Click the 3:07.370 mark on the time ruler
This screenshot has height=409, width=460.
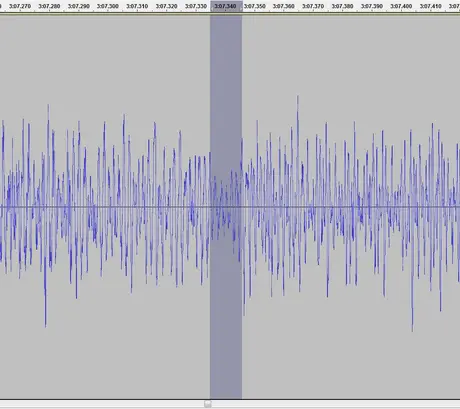[313, 6]
